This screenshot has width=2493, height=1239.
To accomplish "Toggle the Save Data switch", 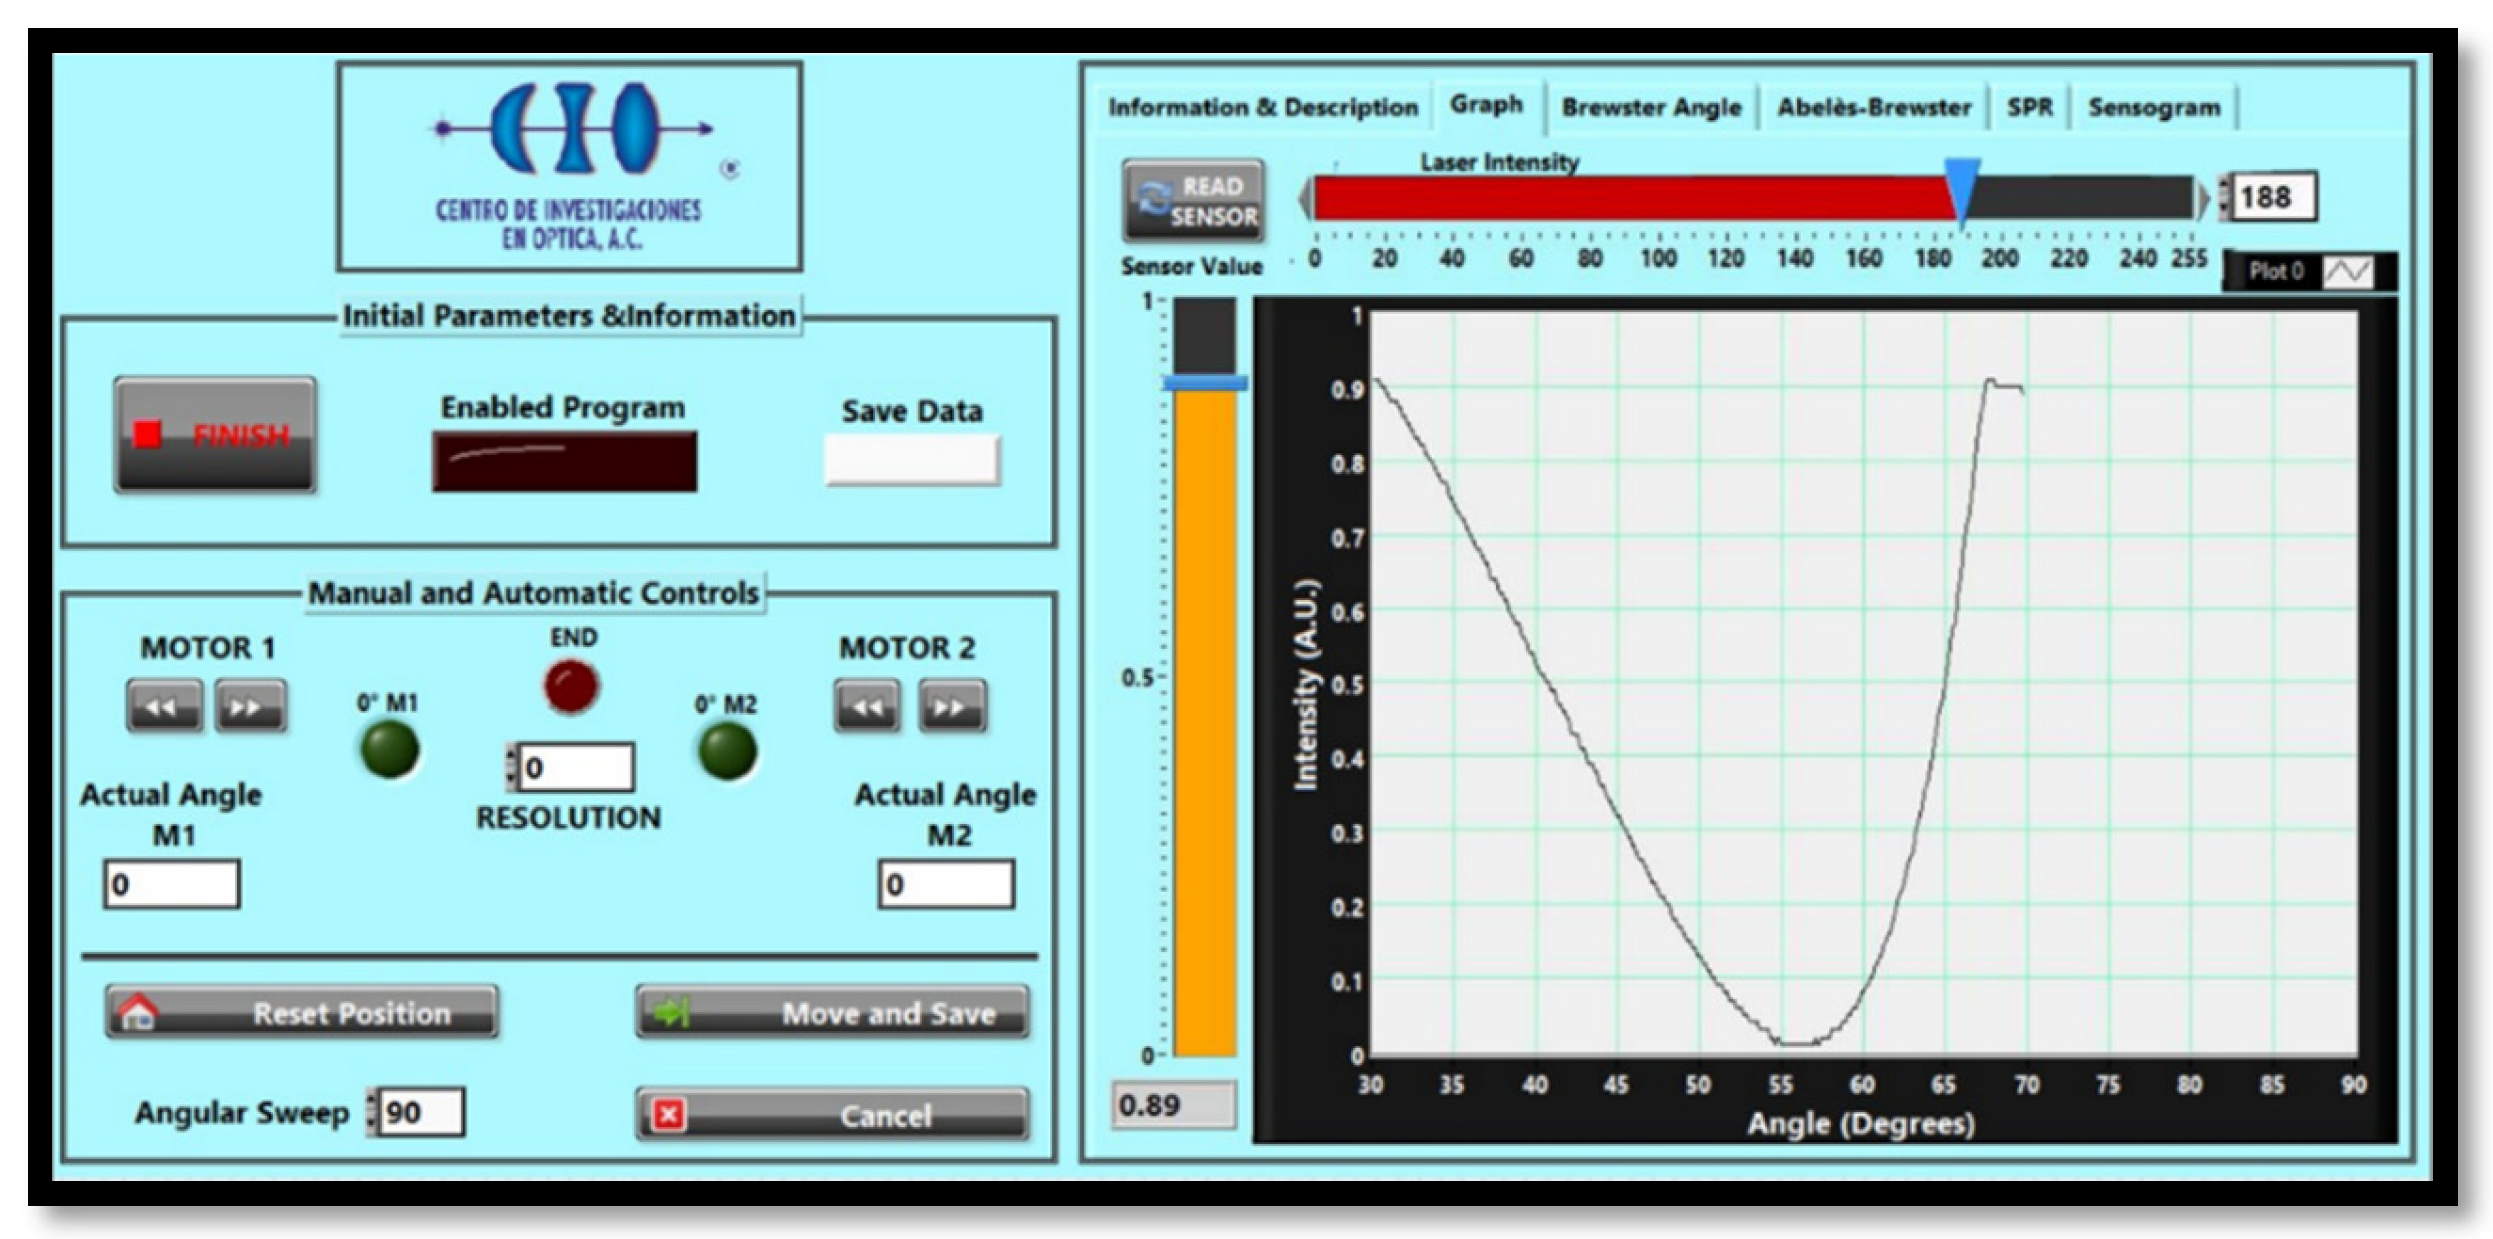I will pos(911,460).
